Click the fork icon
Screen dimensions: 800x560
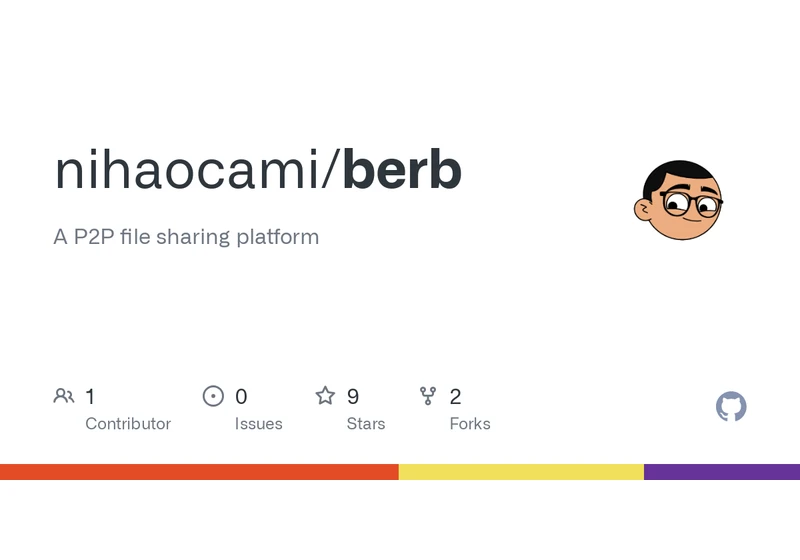tap(428, 396)
